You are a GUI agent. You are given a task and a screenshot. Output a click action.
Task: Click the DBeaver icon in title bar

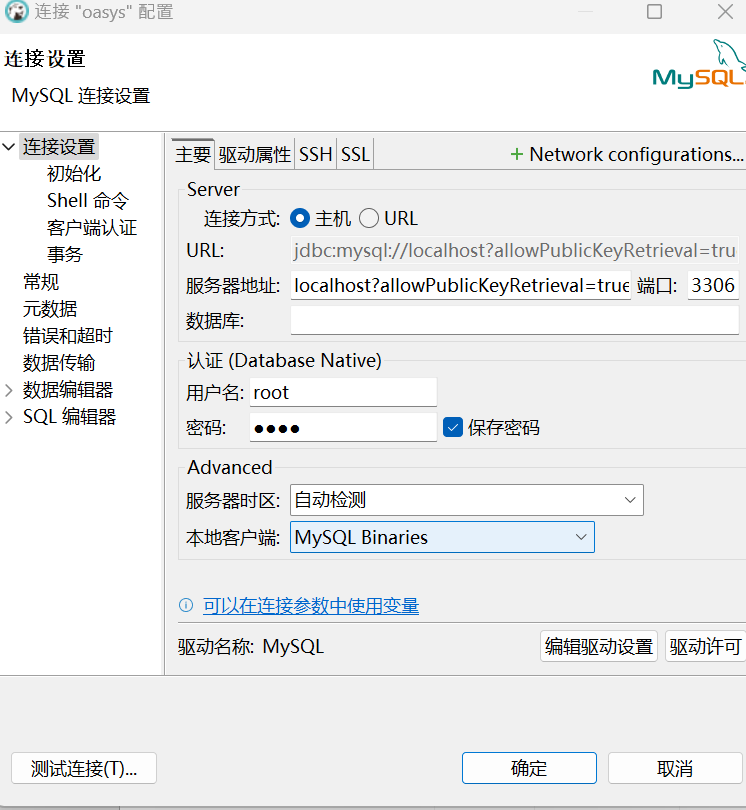point(16,12)
